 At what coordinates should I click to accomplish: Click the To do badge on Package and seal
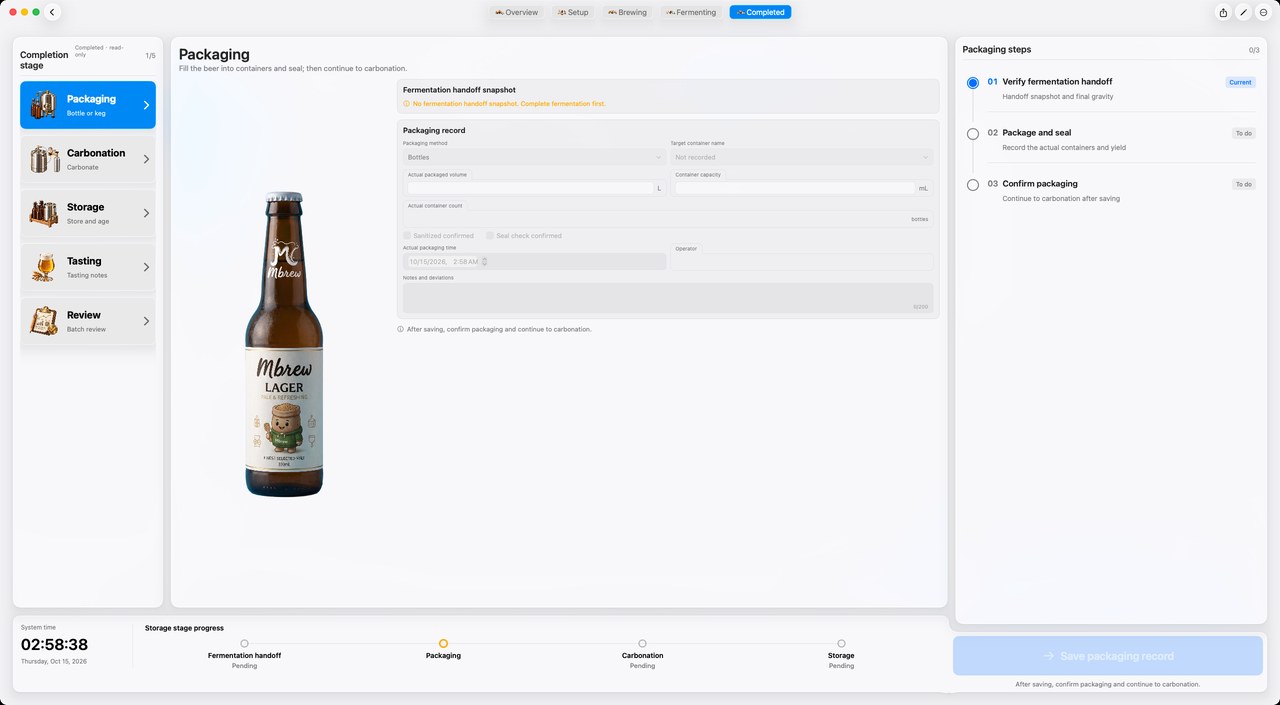point(1244,133)
